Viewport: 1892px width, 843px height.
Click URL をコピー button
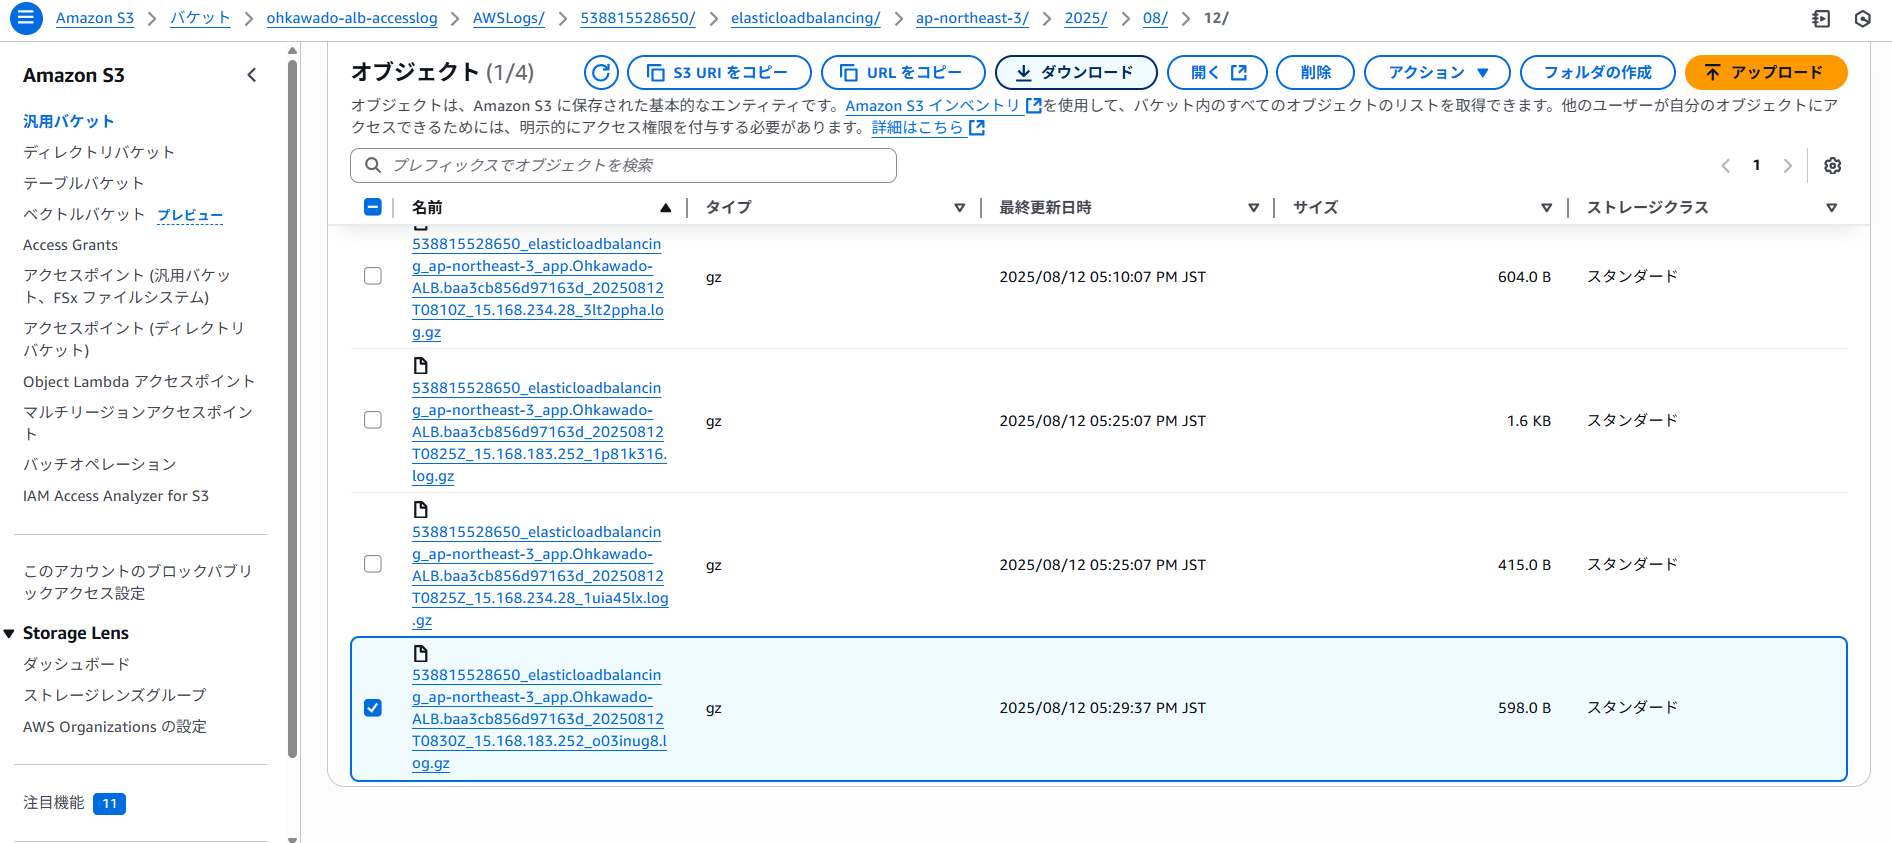903,72
